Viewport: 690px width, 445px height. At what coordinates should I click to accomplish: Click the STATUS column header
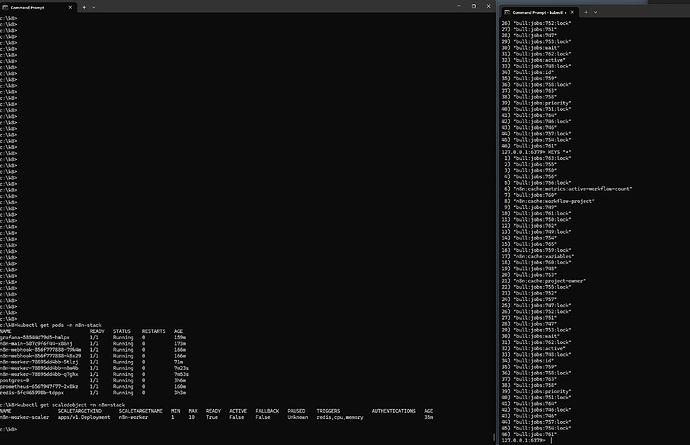click(x=122, y=331)
